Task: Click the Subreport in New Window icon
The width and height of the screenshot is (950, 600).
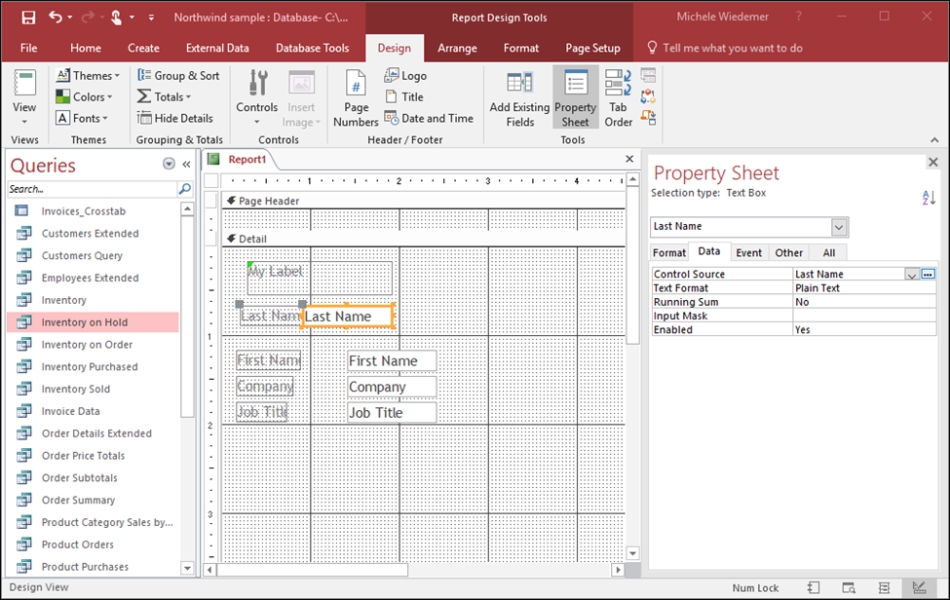Action: pos(648,75)
